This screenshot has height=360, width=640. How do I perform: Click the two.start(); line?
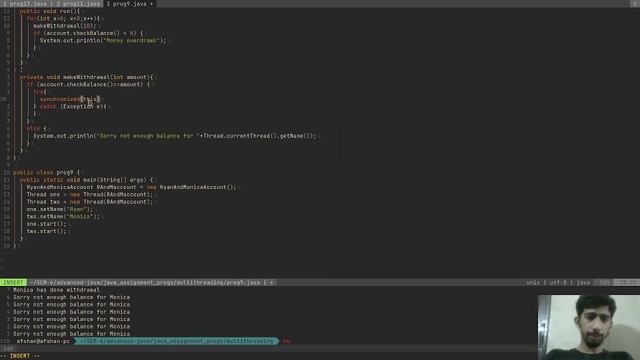click(x=46, y=231)
